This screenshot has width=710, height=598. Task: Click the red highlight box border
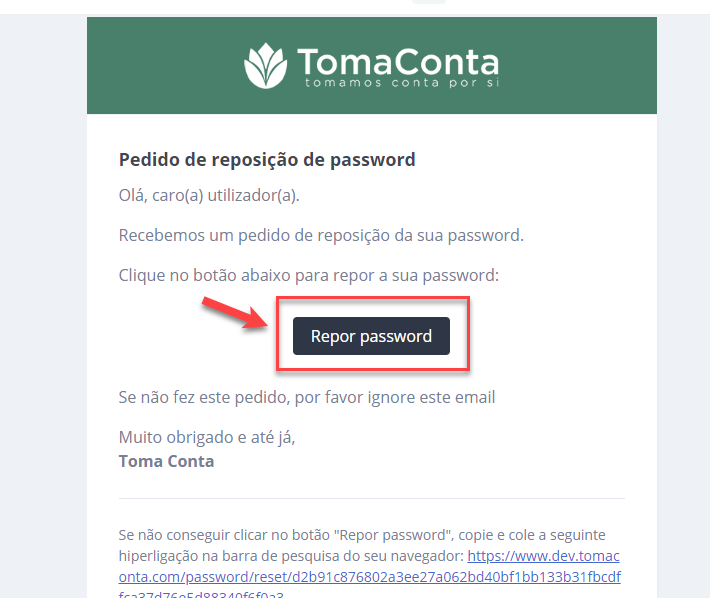tap(373, 298)
